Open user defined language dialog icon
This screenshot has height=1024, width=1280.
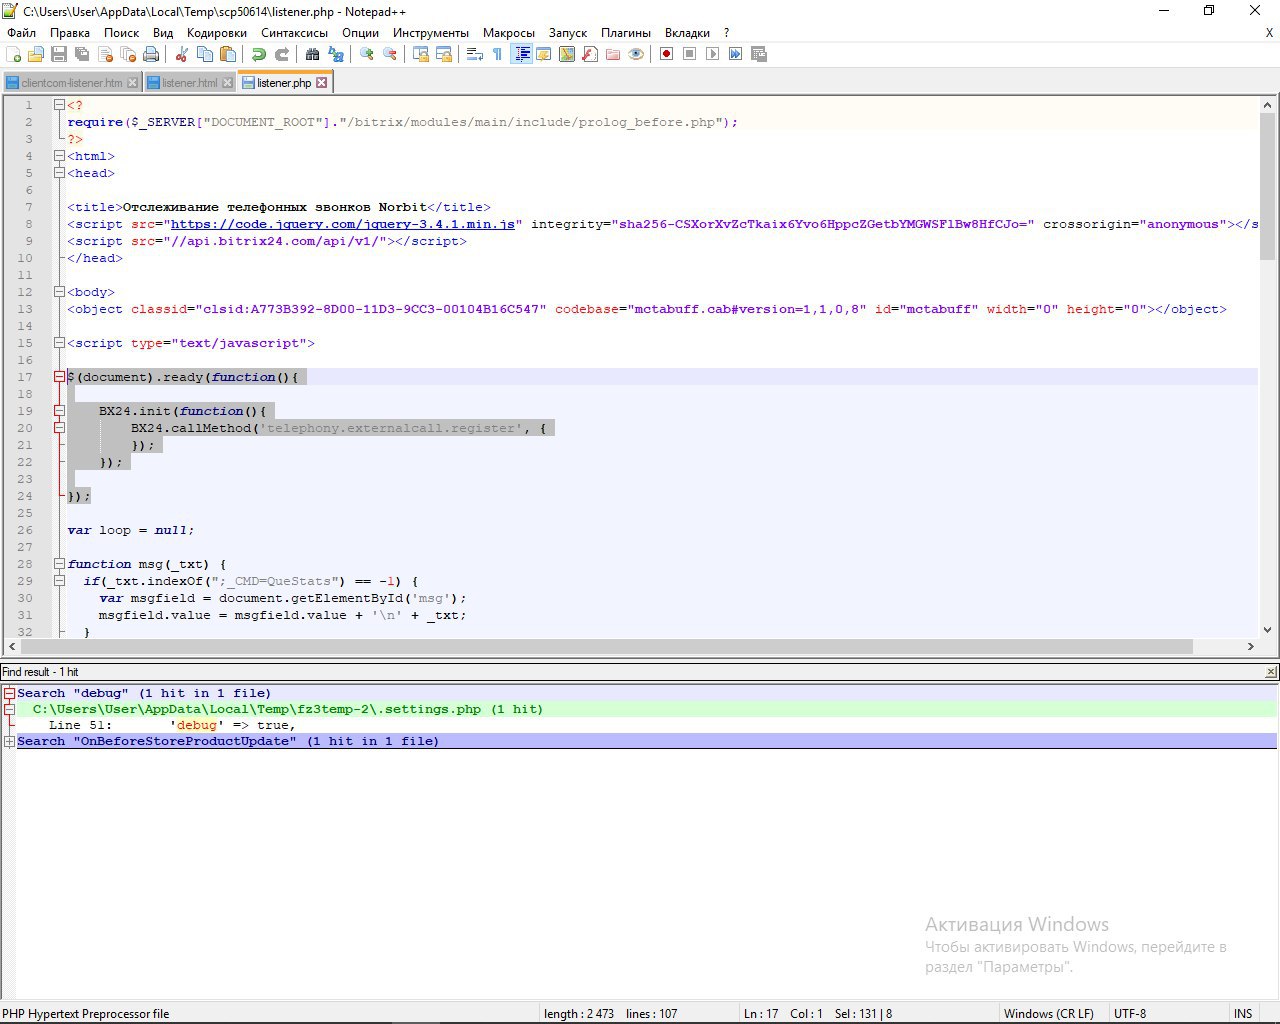(544, 54)
